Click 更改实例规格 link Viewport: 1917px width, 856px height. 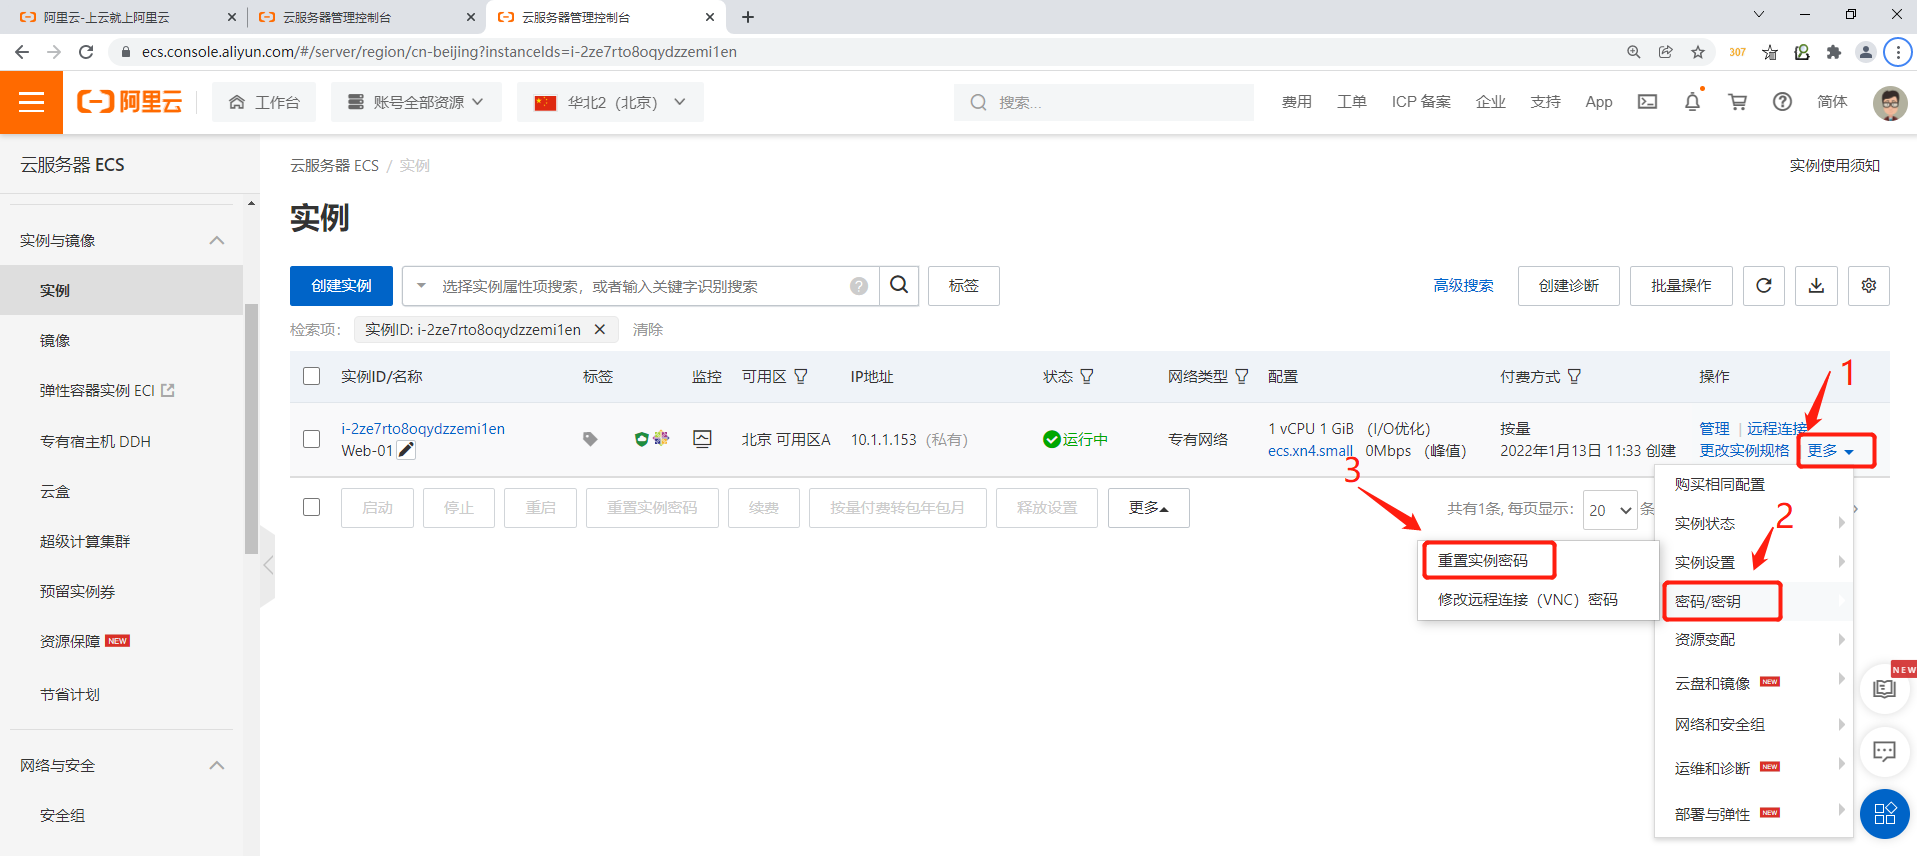tap(1744, 451)
